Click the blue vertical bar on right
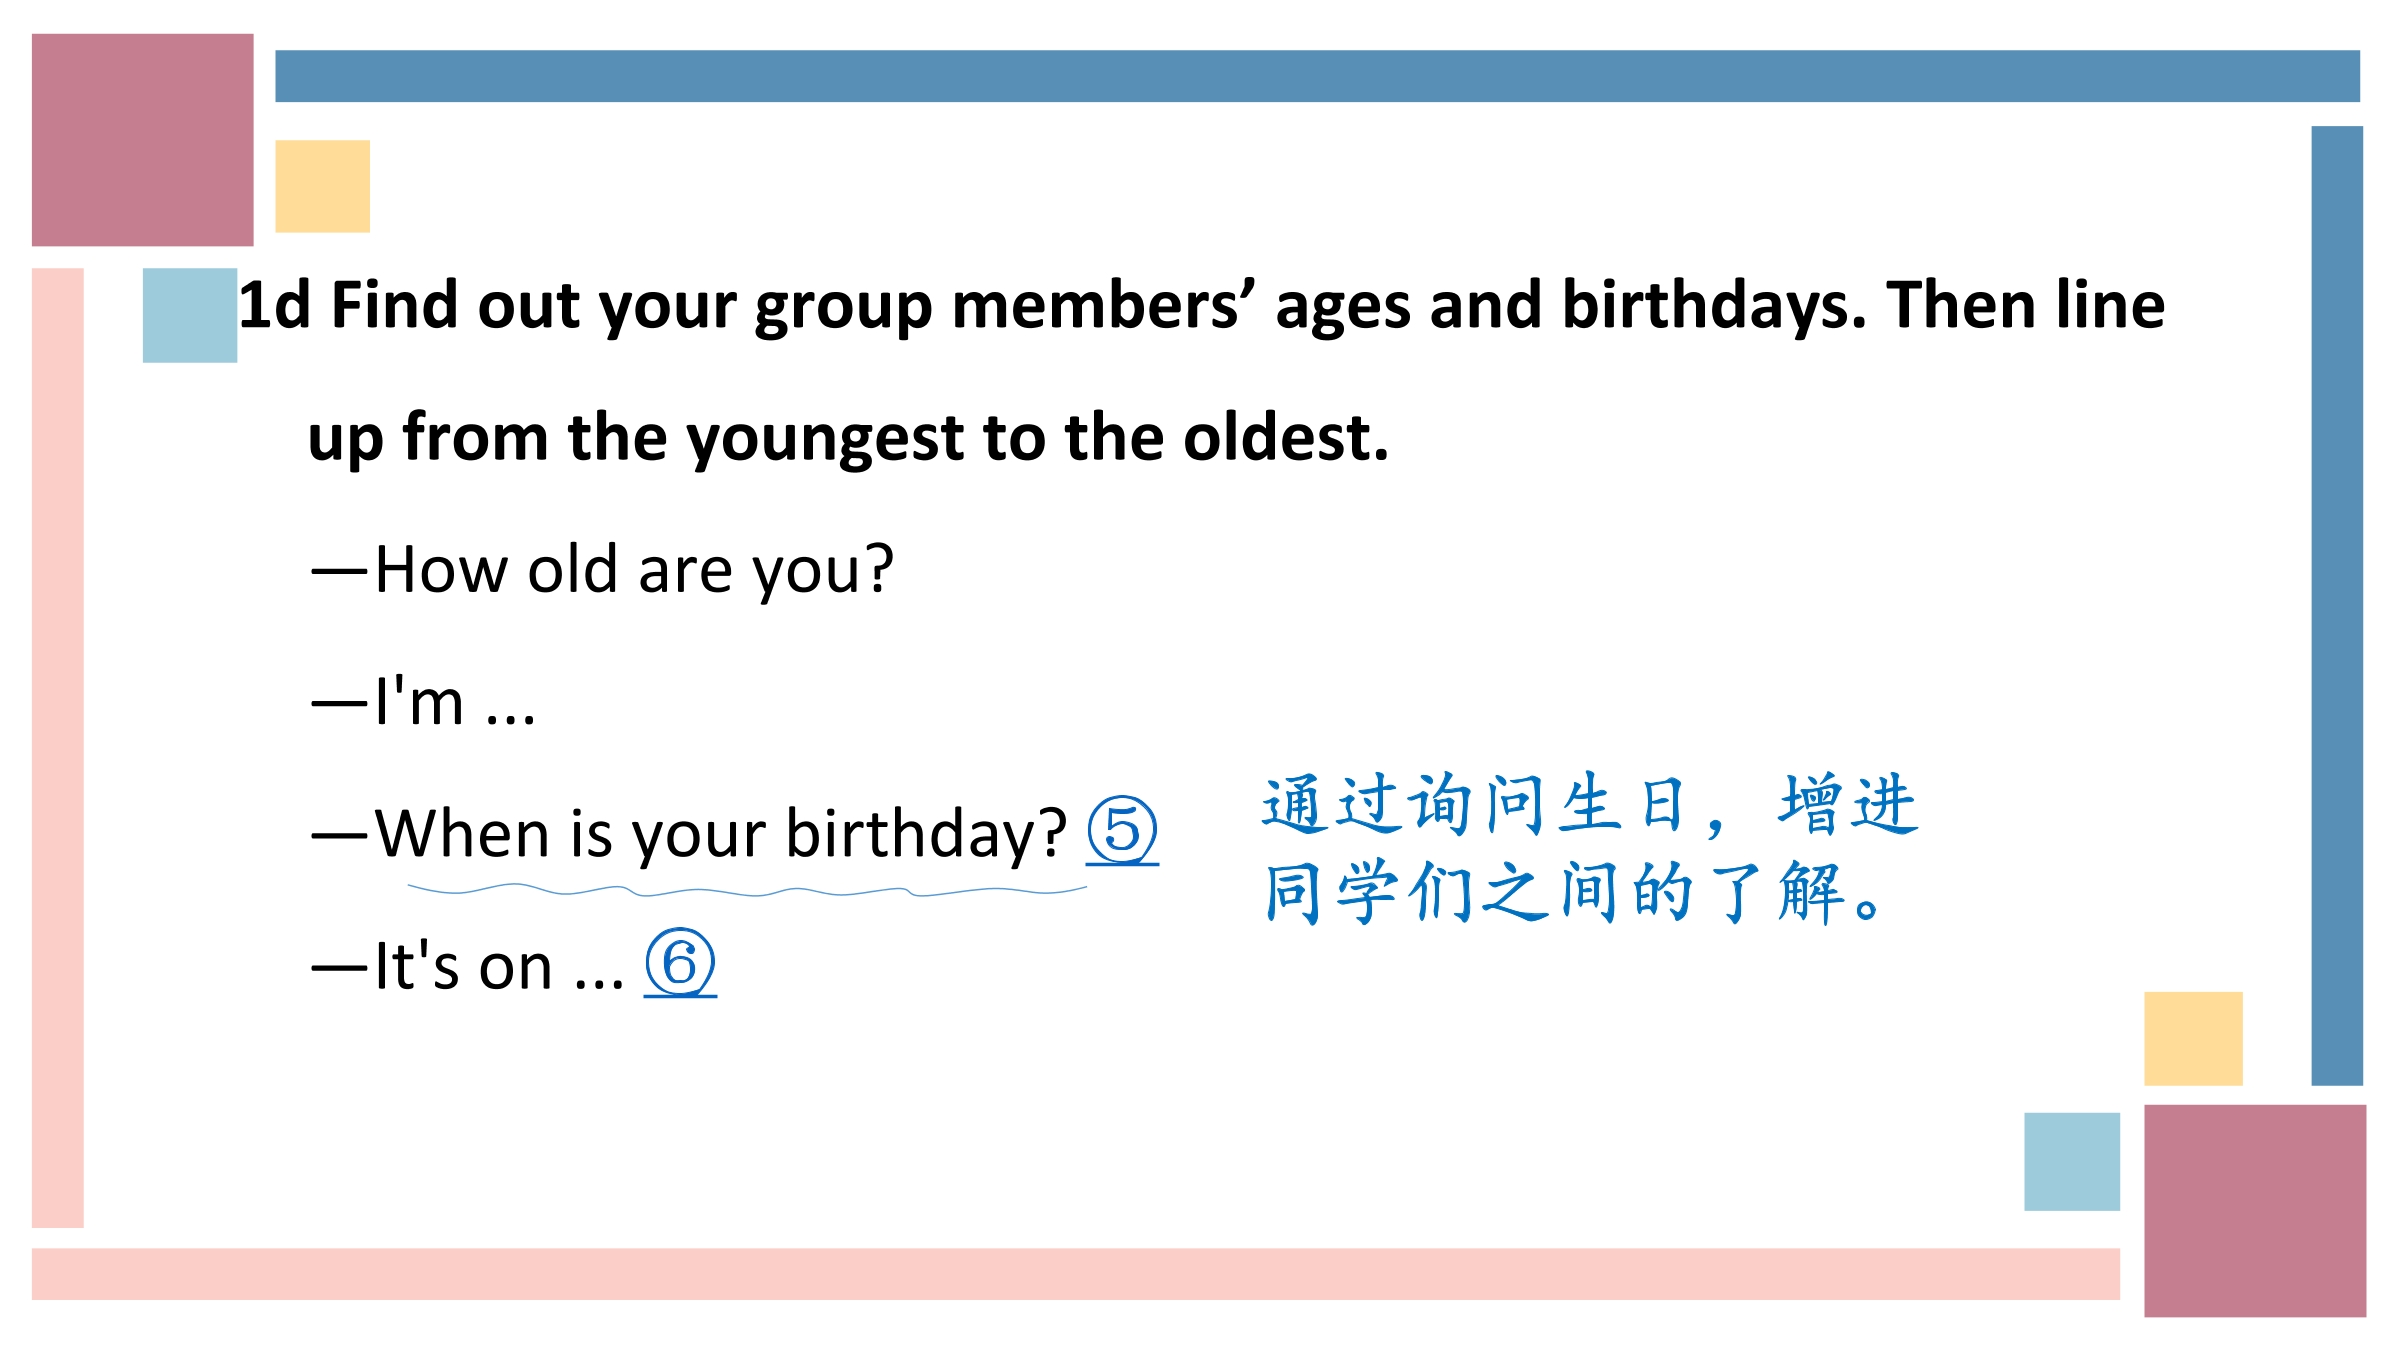Viewport: 2400px width, 1350px height. [2337, 605]
